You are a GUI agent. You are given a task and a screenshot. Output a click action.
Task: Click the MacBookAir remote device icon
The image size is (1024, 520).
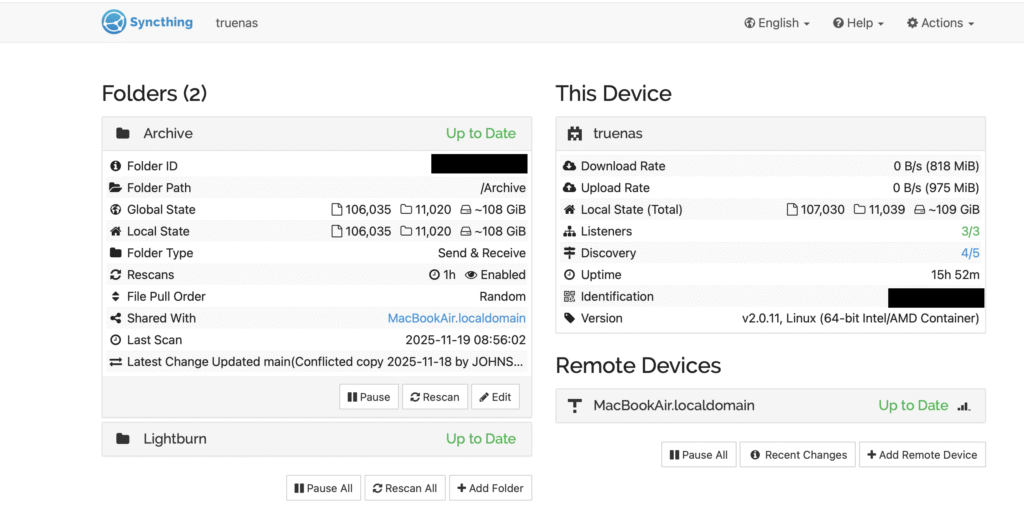pyautogui.click(x=575, y=406)
